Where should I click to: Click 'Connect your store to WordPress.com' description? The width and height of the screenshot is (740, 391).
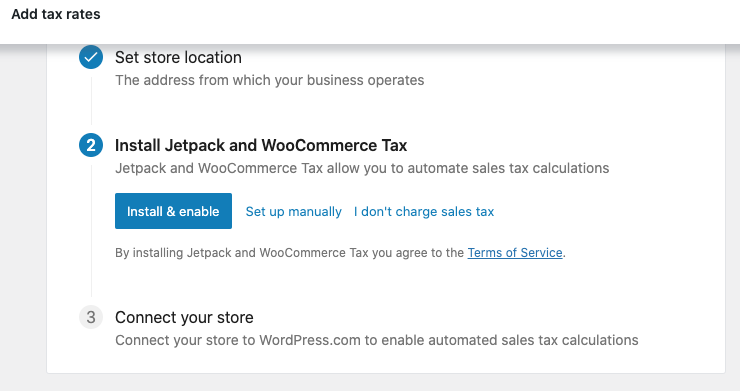click(377, 340)
